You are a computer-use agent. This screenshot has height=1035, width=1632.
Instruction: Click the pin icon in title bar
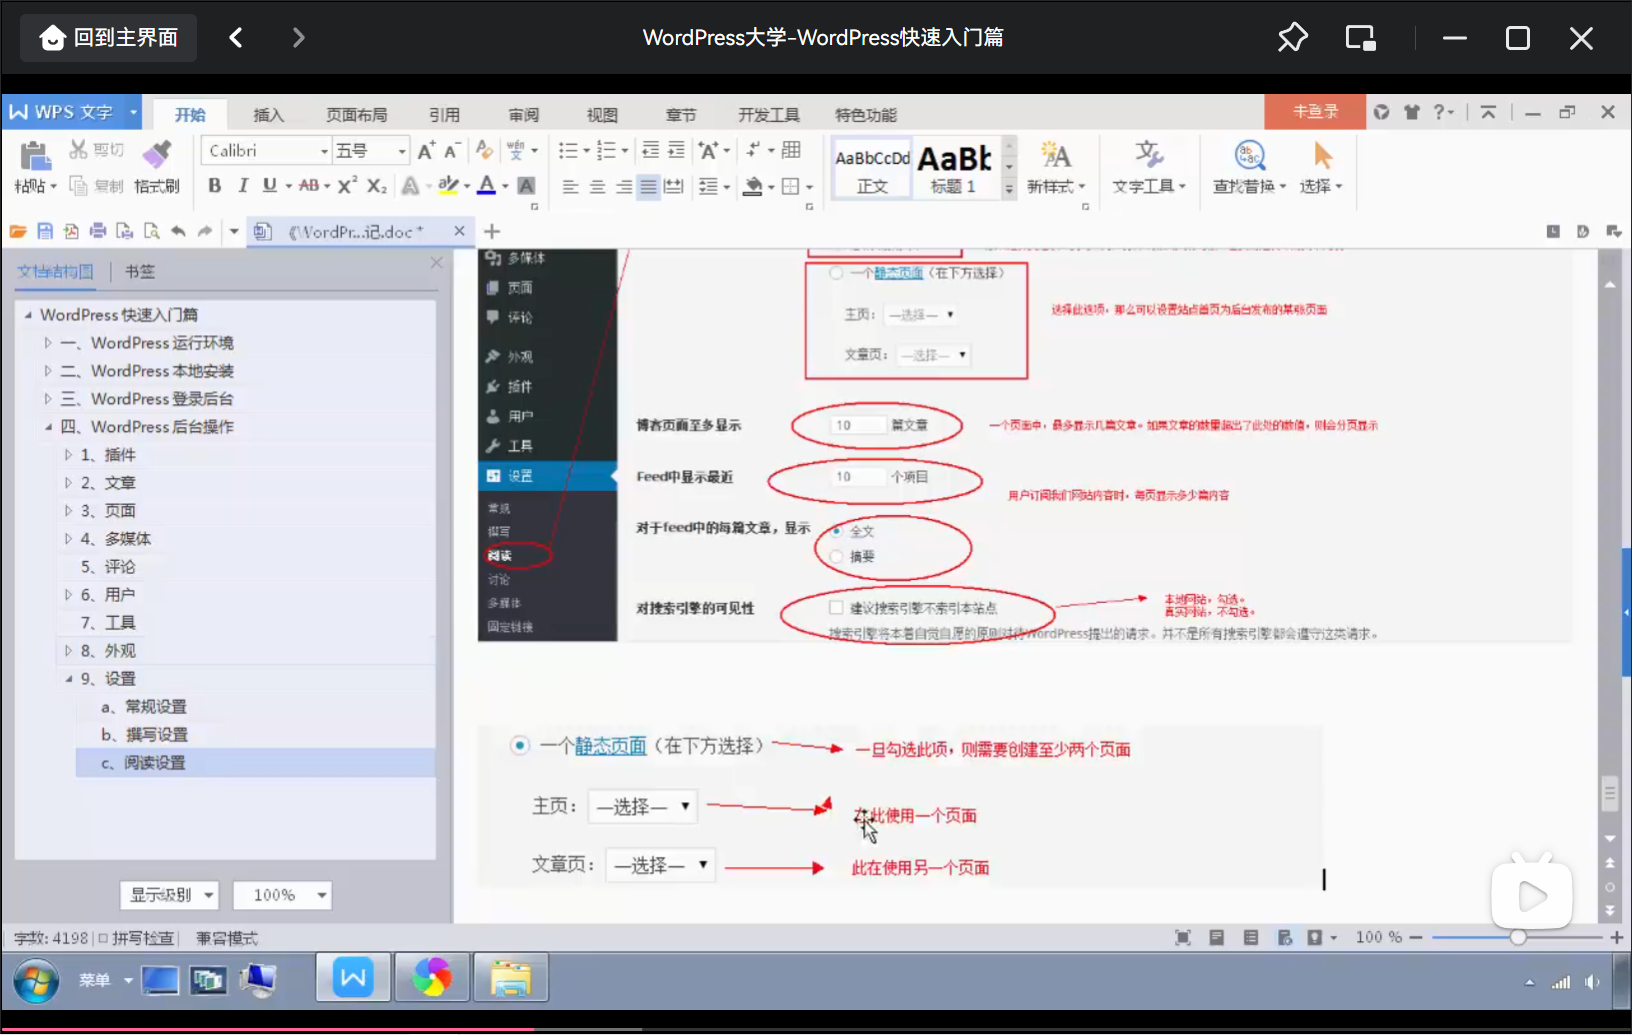(1293, 38)
